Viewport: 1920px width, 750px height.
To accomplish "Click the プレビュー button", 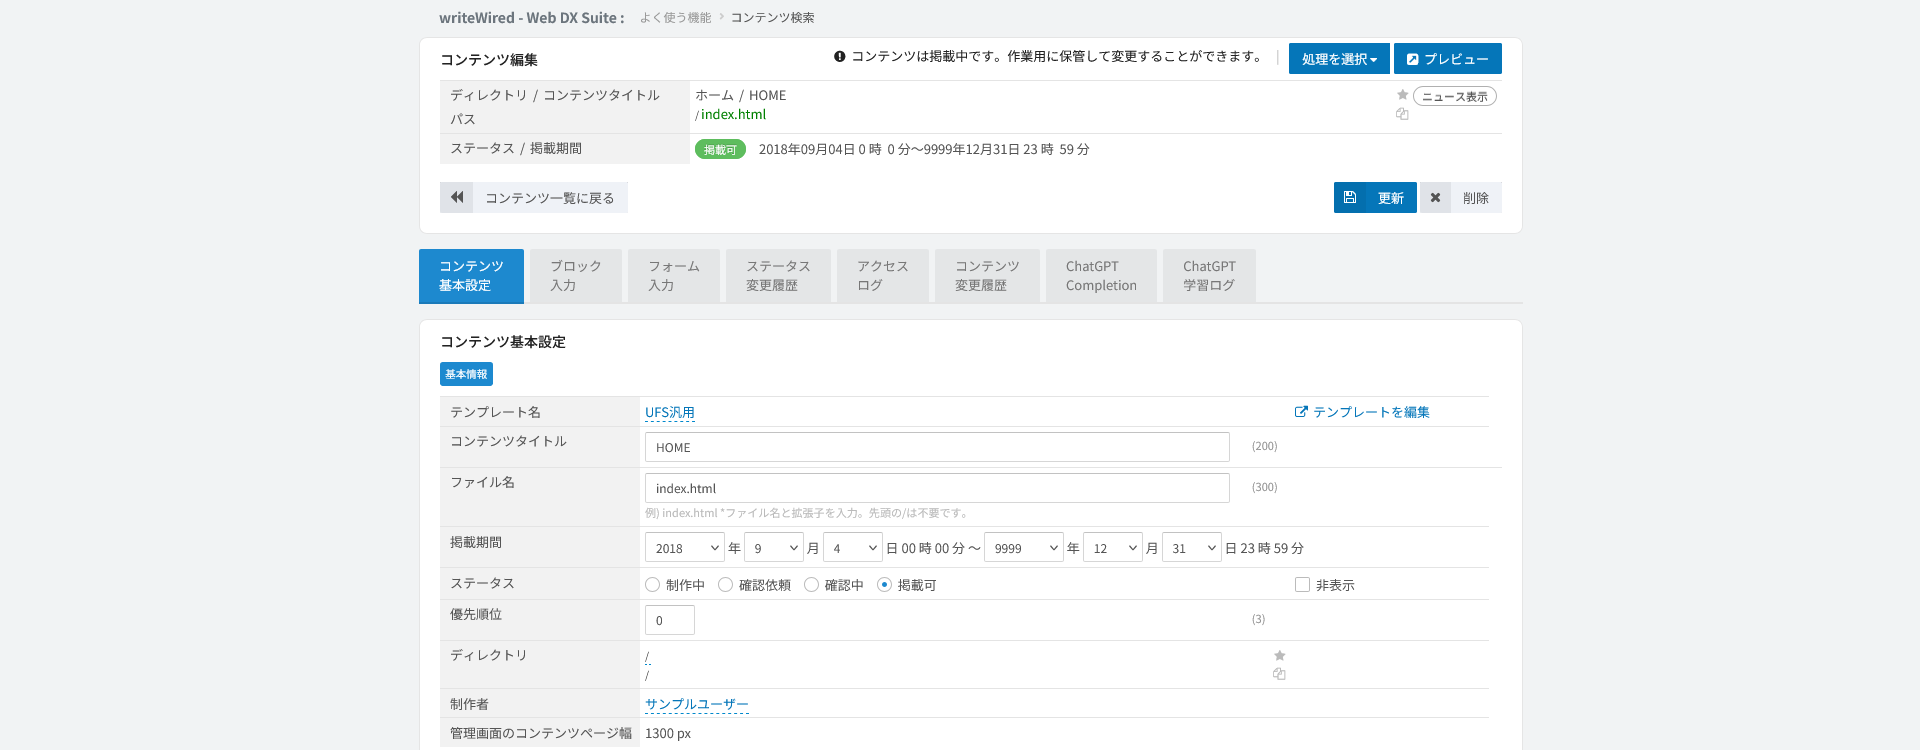I will 1448,59.
